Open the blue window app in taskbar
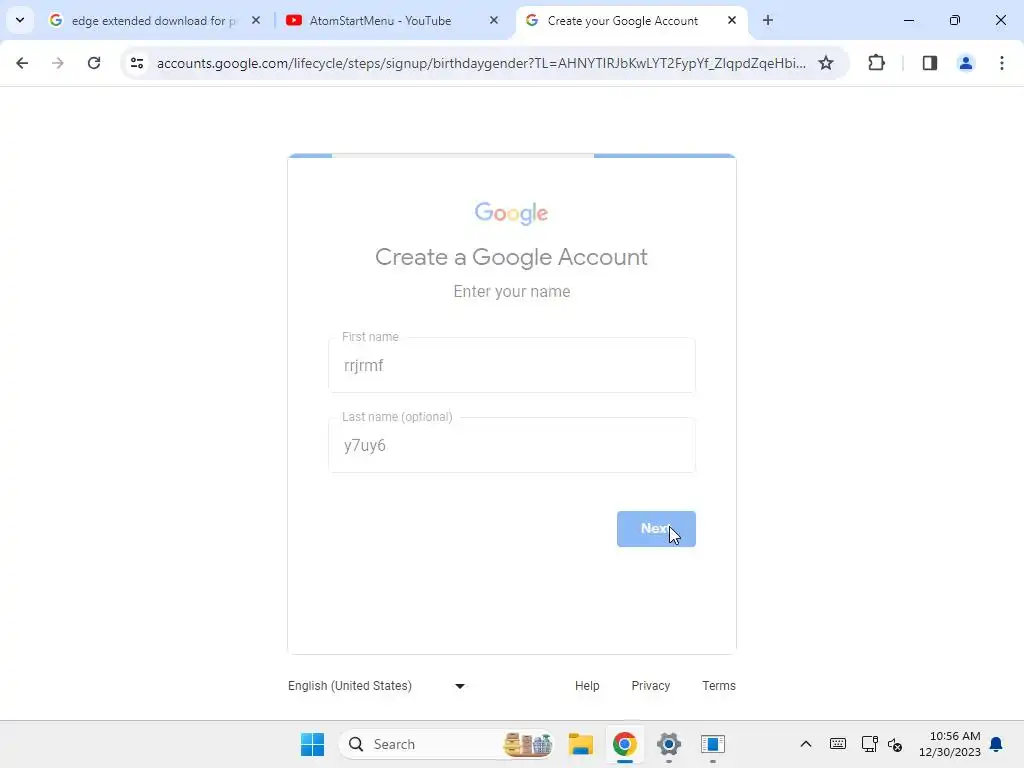This screenshot has width=1024, height=768. click(712, 744)
